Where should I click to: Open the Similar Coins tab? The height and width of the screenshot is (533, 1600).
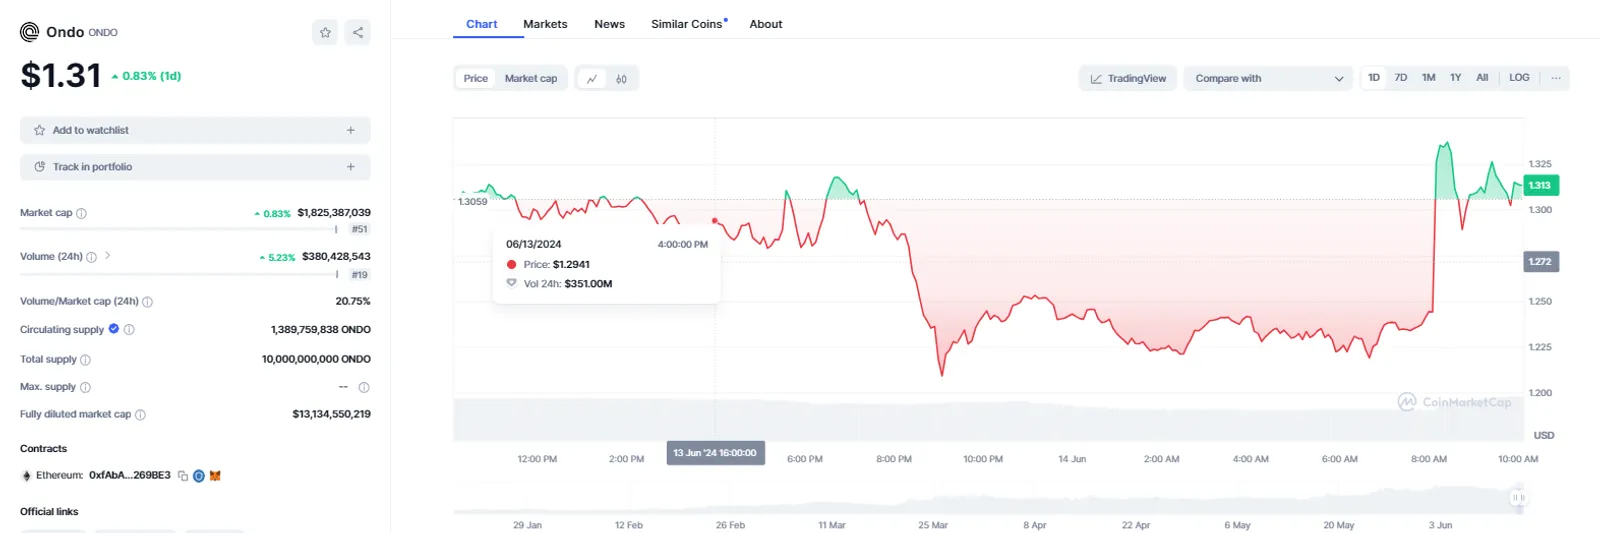click(688, 24)
